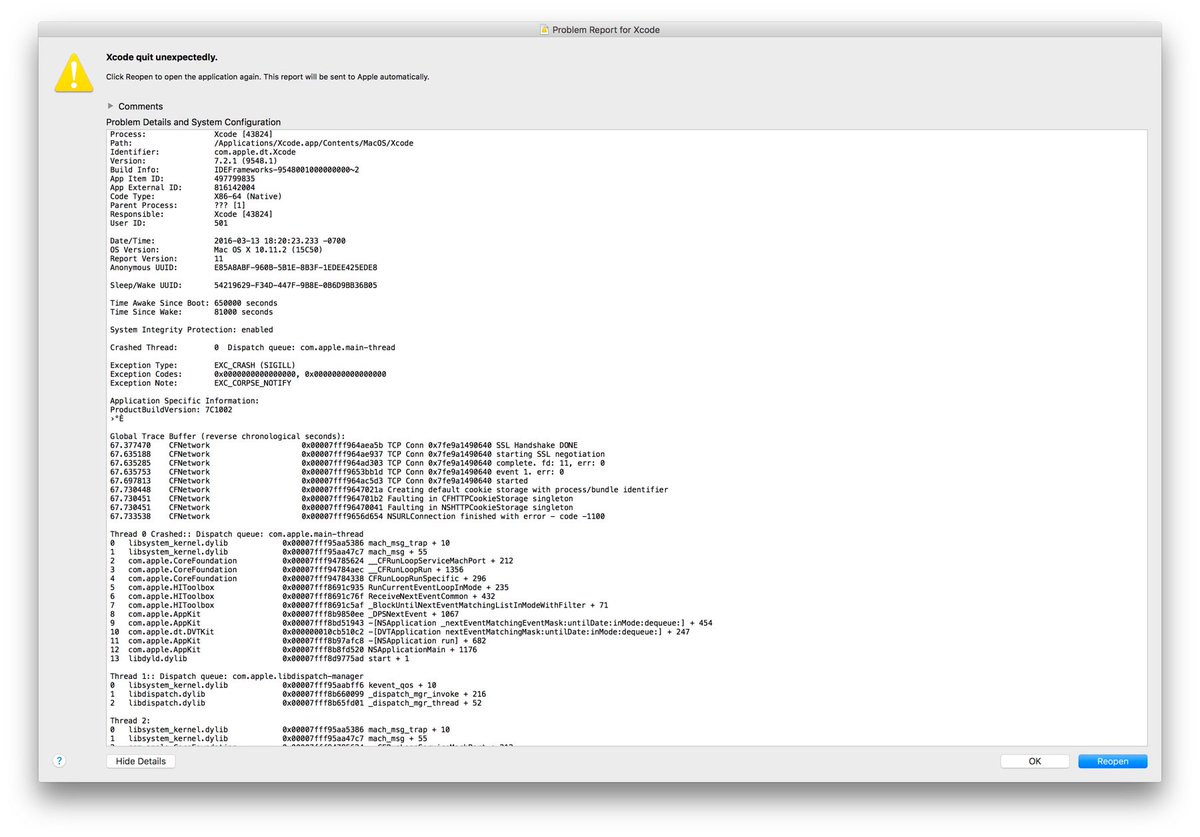Screen dimensions: 1200x837
Task: Click the warning icon in the title bar
Action: coord(545,29)
